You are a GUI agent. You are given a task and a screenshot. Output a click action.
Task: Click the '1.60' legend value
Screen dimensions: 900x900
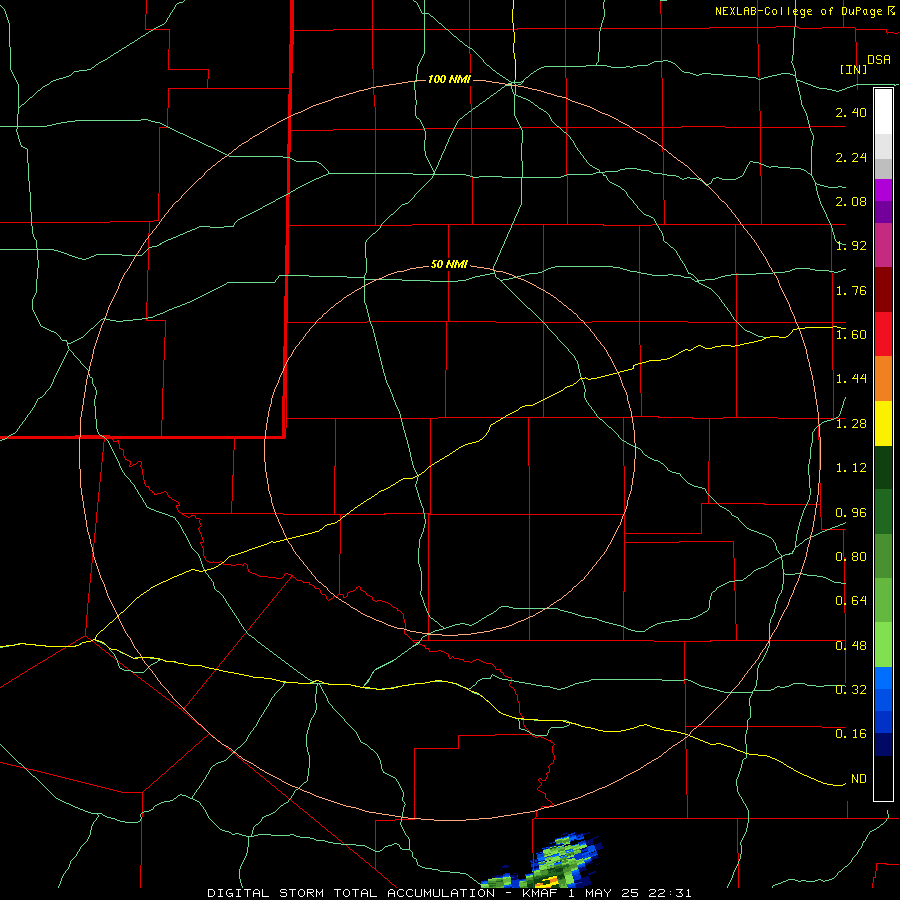click(x=851, y=335)
